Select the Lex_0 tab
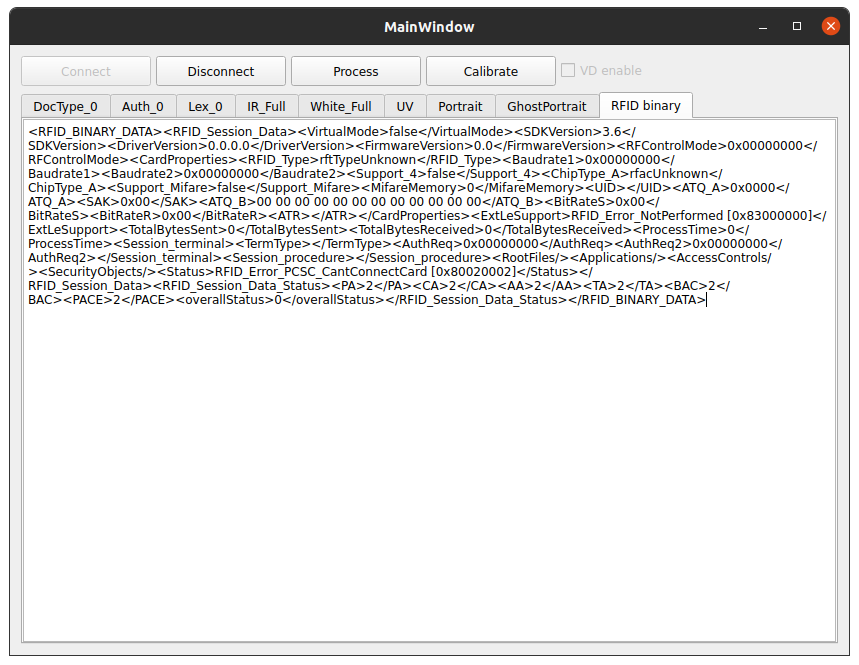The image size is (859, 665). point(205,106)
